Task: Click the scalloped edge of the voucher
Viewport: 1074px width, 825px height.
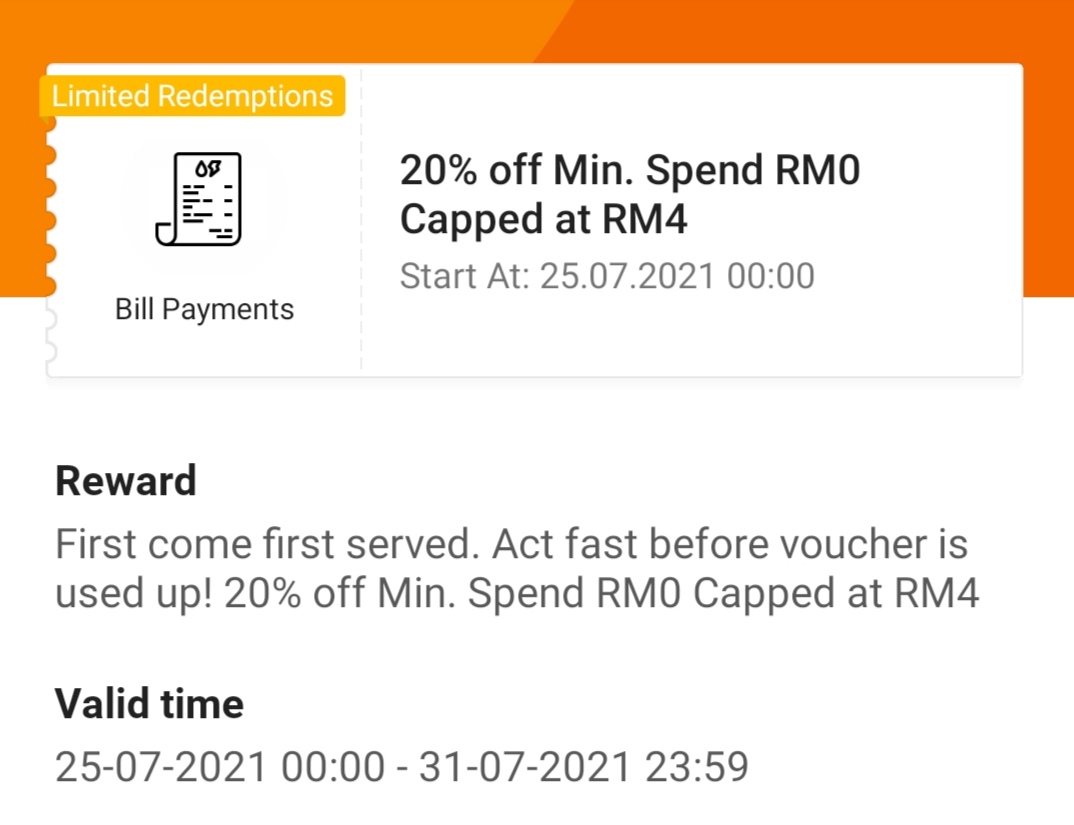Action: pyautogui.click(x=50, y=220)
